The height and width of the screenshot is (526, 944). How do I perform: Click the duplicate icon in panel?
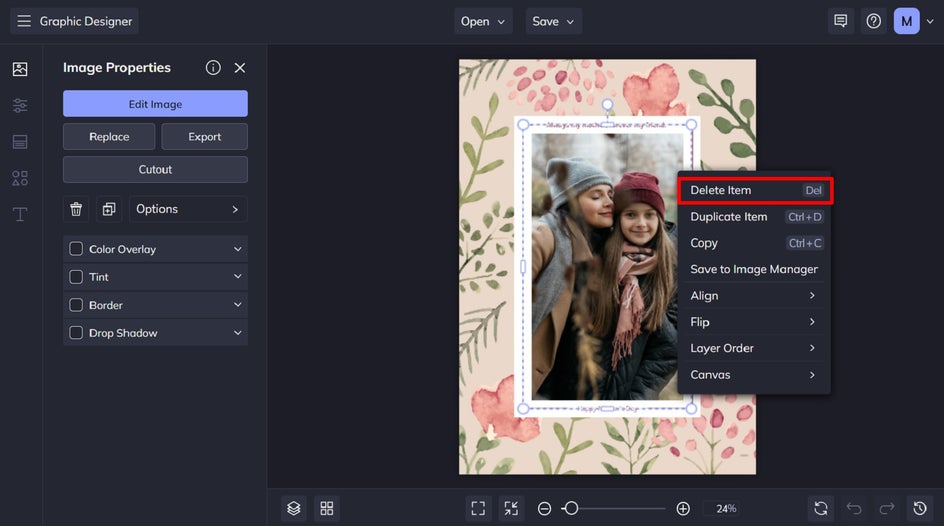pyautogui.click(x=109, y=209)
